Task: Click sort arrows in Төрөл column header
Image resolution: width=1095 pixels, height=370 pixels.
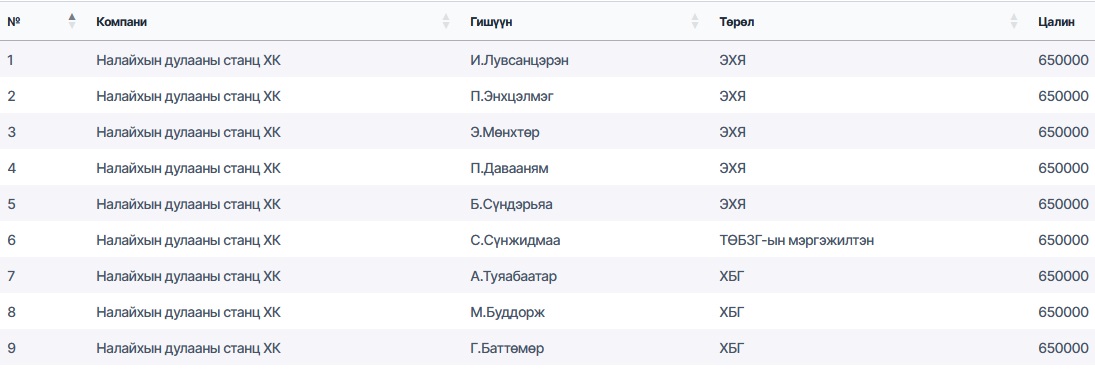Action: (x=1014, y=22)
